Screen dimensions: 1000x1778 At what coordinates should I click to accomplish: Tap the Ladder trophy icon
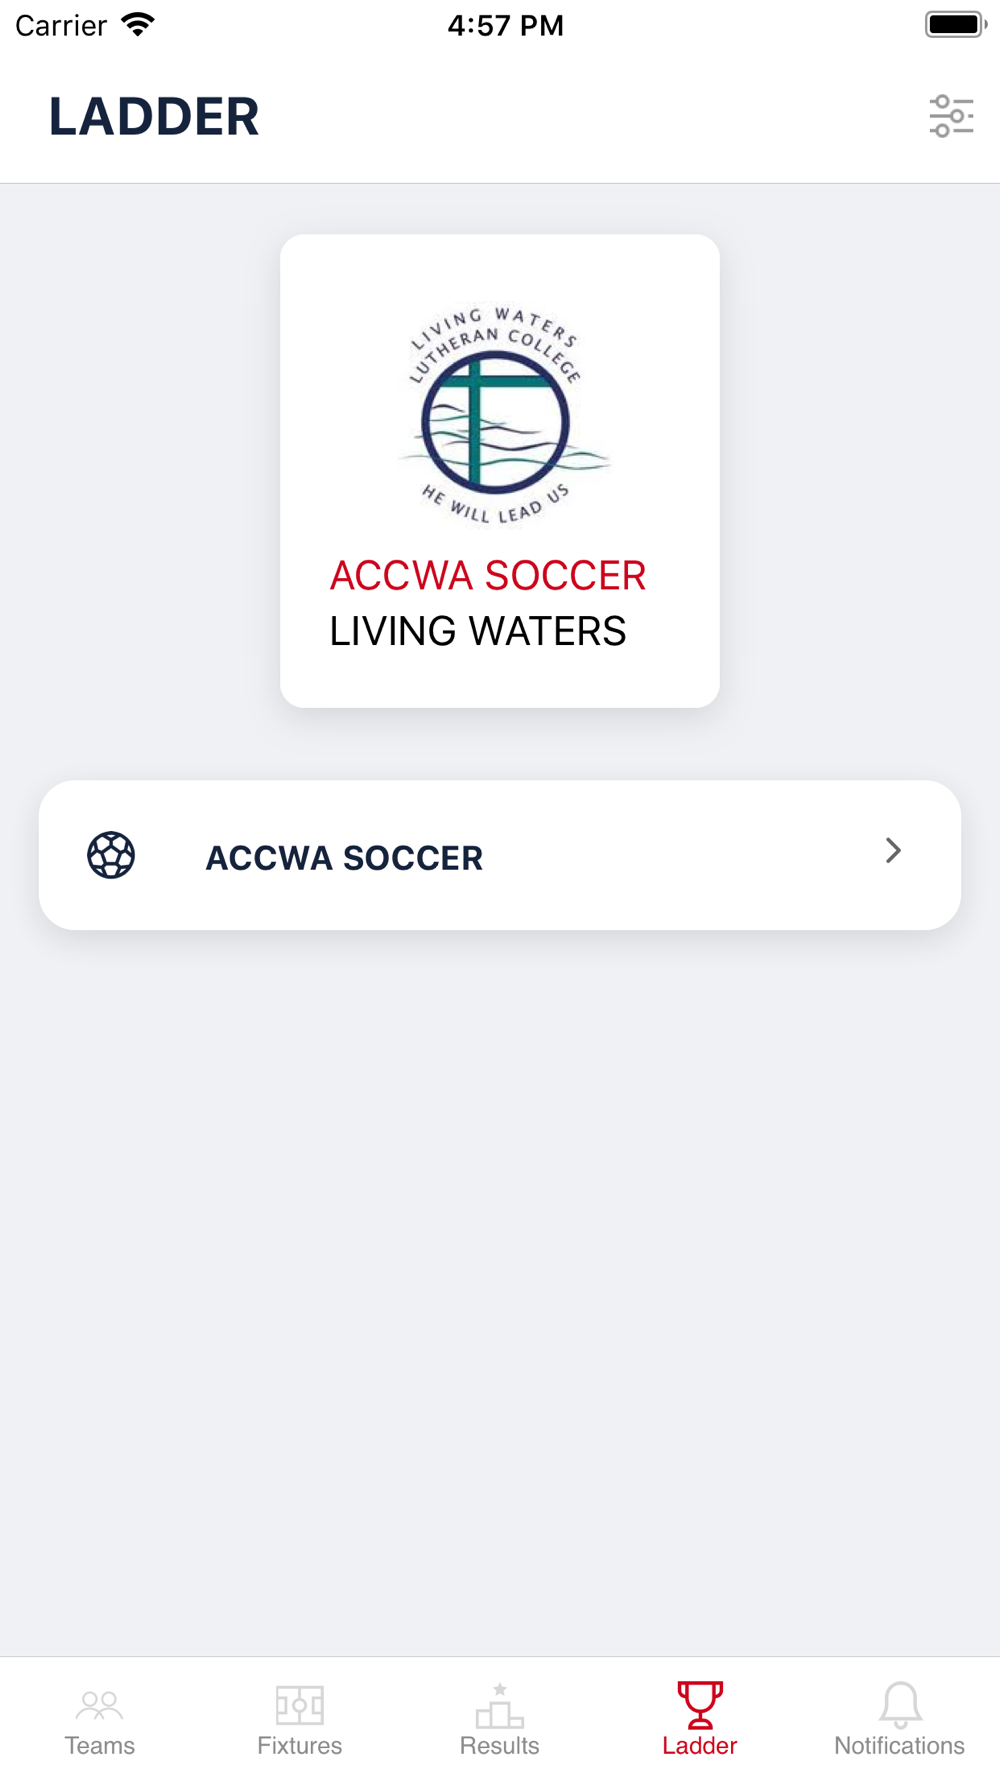click(x=700, y=1704)
